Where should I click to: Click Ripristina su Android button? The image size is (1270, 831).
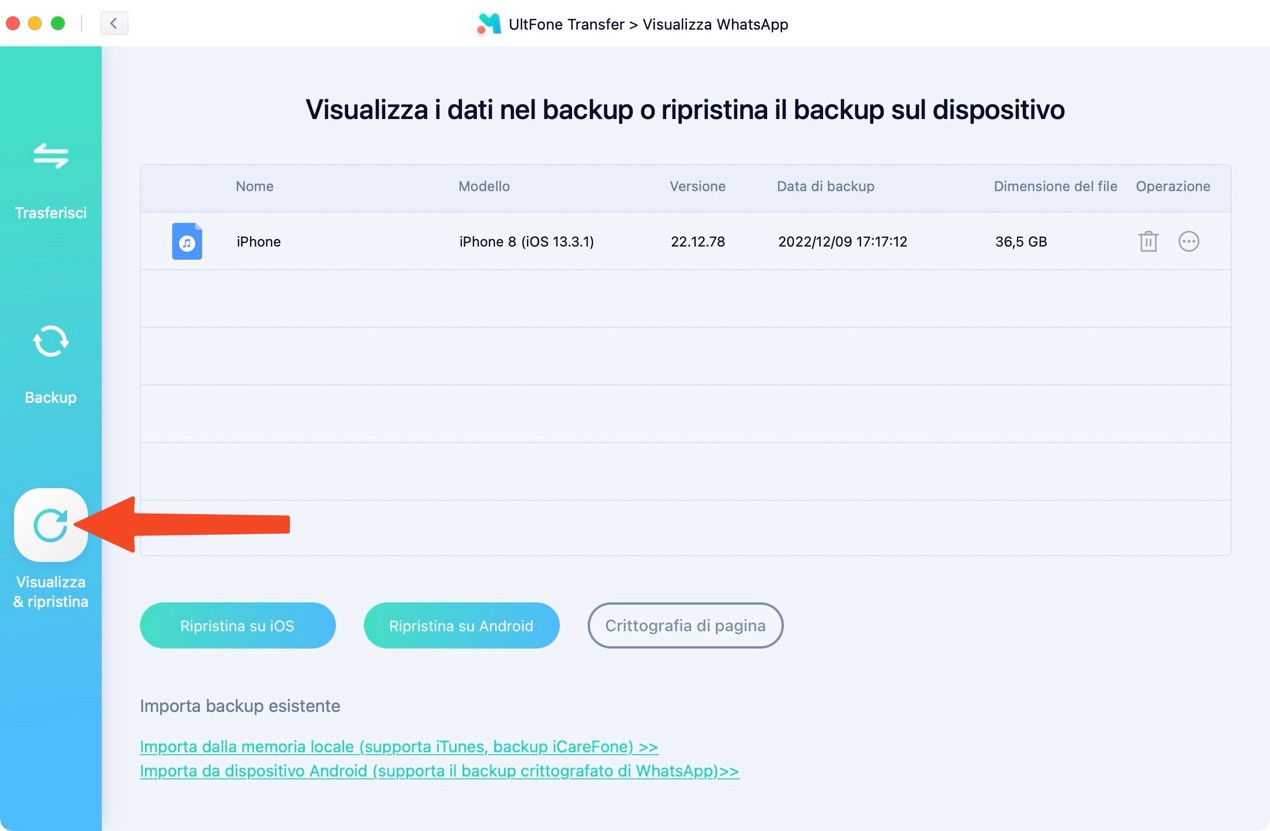[461, 625]
